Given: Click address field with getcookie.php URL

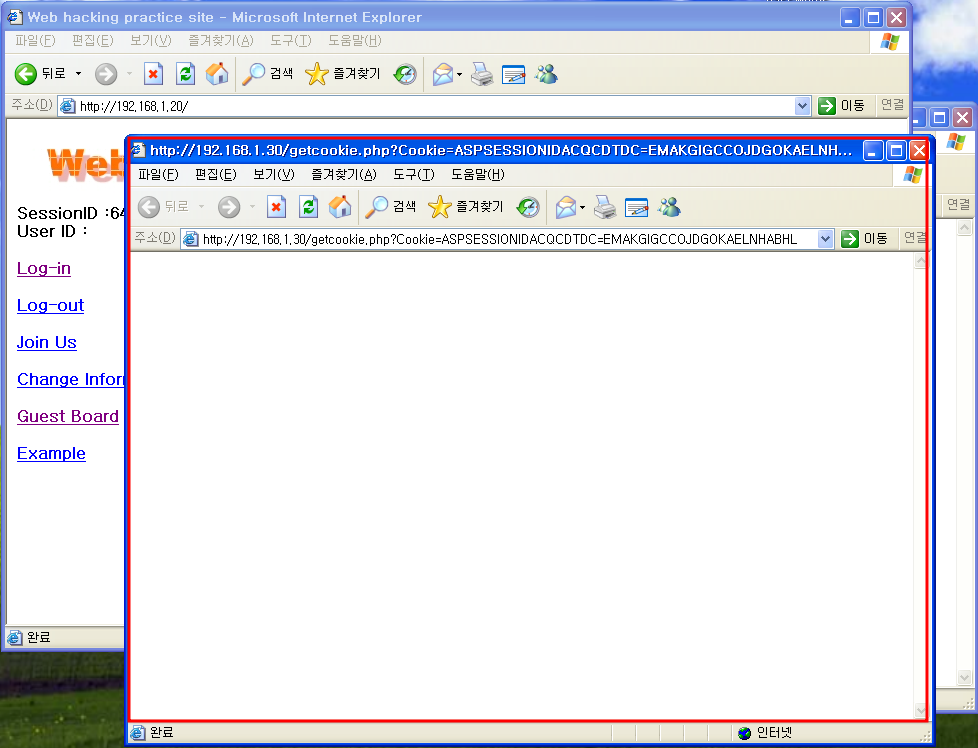Looking at the screenshot, I should coord(506,239).
